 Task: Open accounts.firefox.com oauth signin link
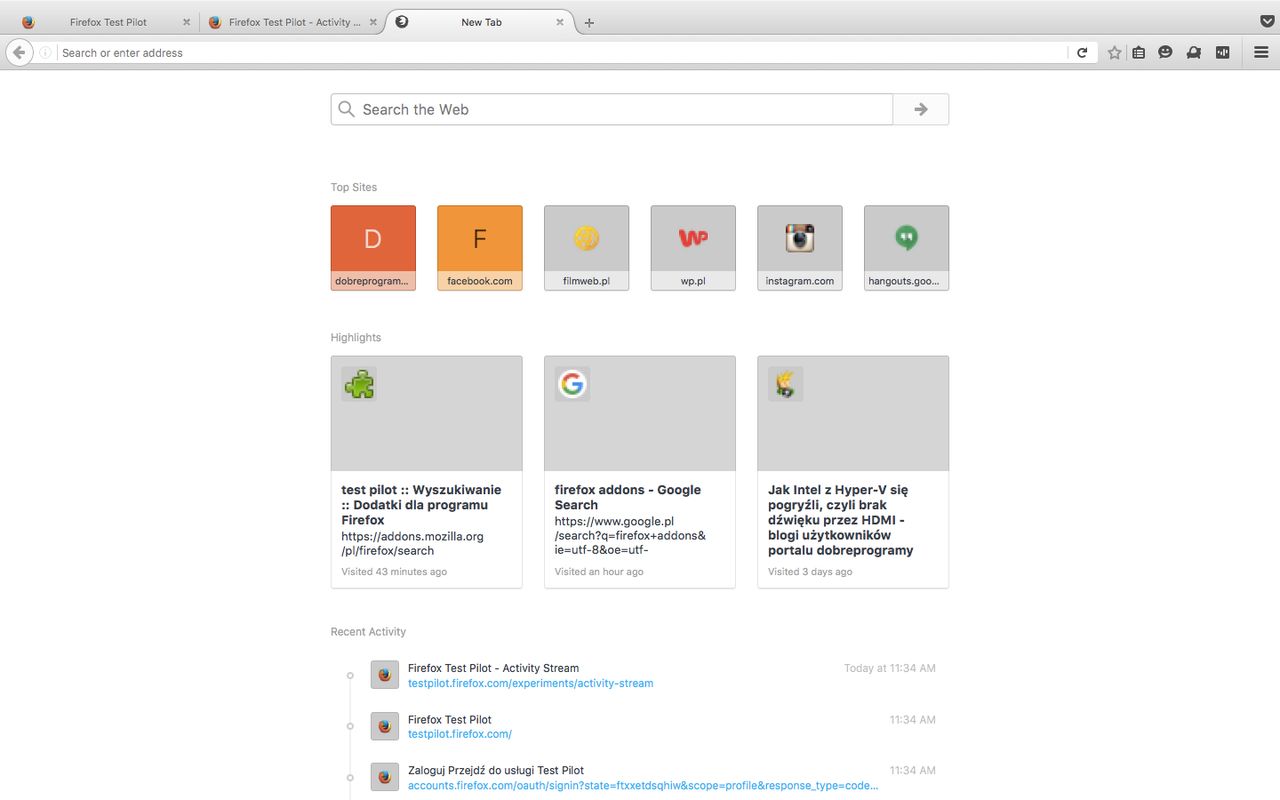643,786
